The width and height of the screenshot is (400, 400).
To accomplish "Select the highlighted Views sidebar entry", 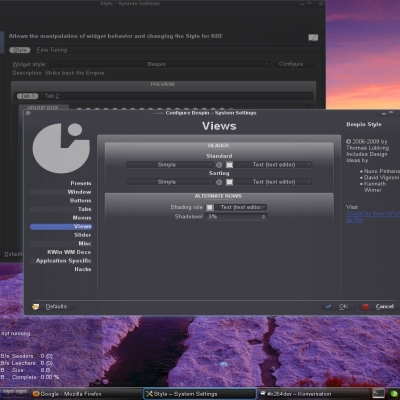I will pyautogui.click(x=61, y=227).
